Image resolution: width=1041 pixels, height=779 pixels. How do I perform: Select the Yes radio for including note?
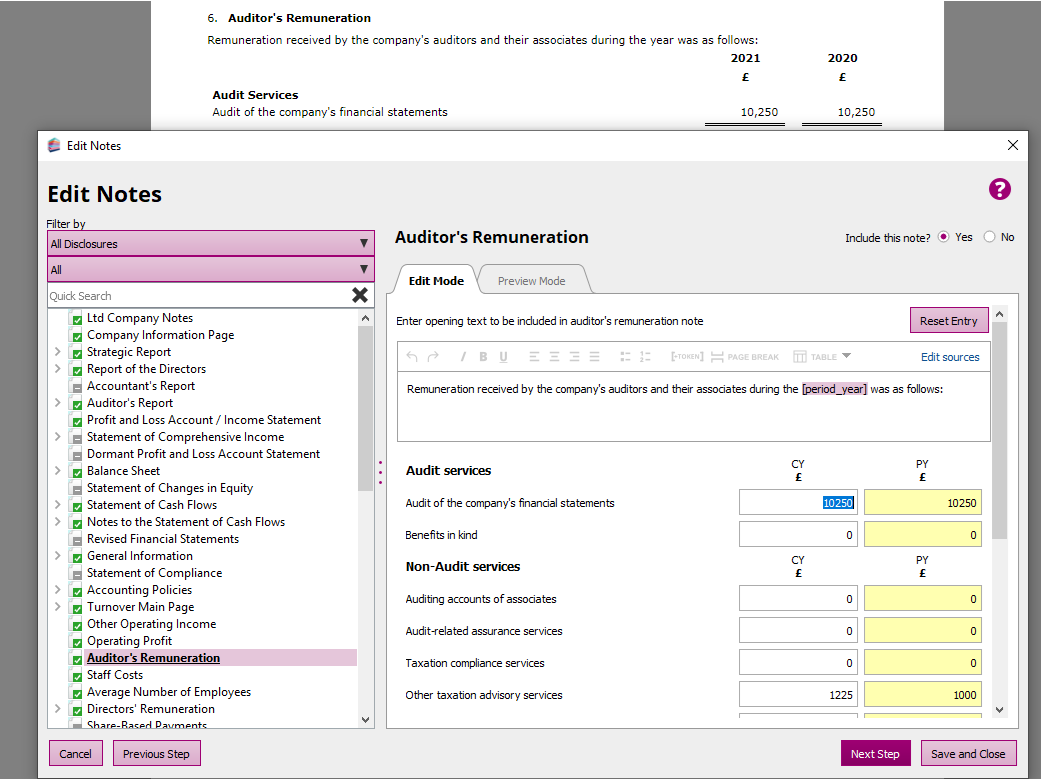click(x=944, y=237)
